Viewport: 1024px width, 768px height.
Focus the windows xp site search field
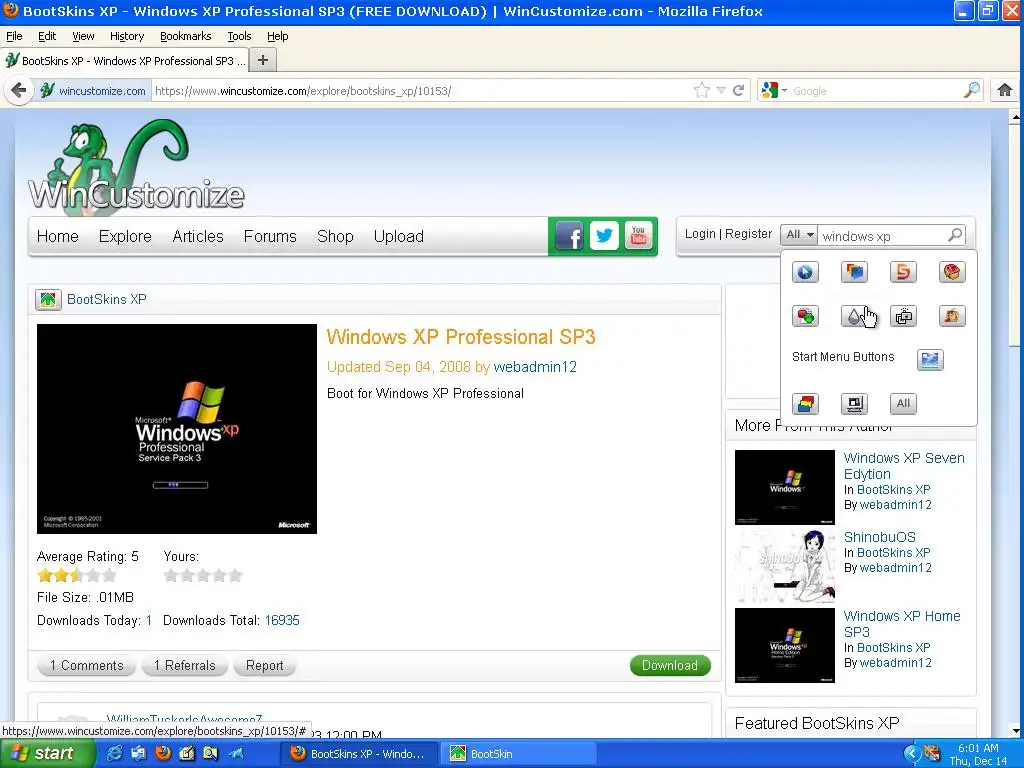pos(882,236)
